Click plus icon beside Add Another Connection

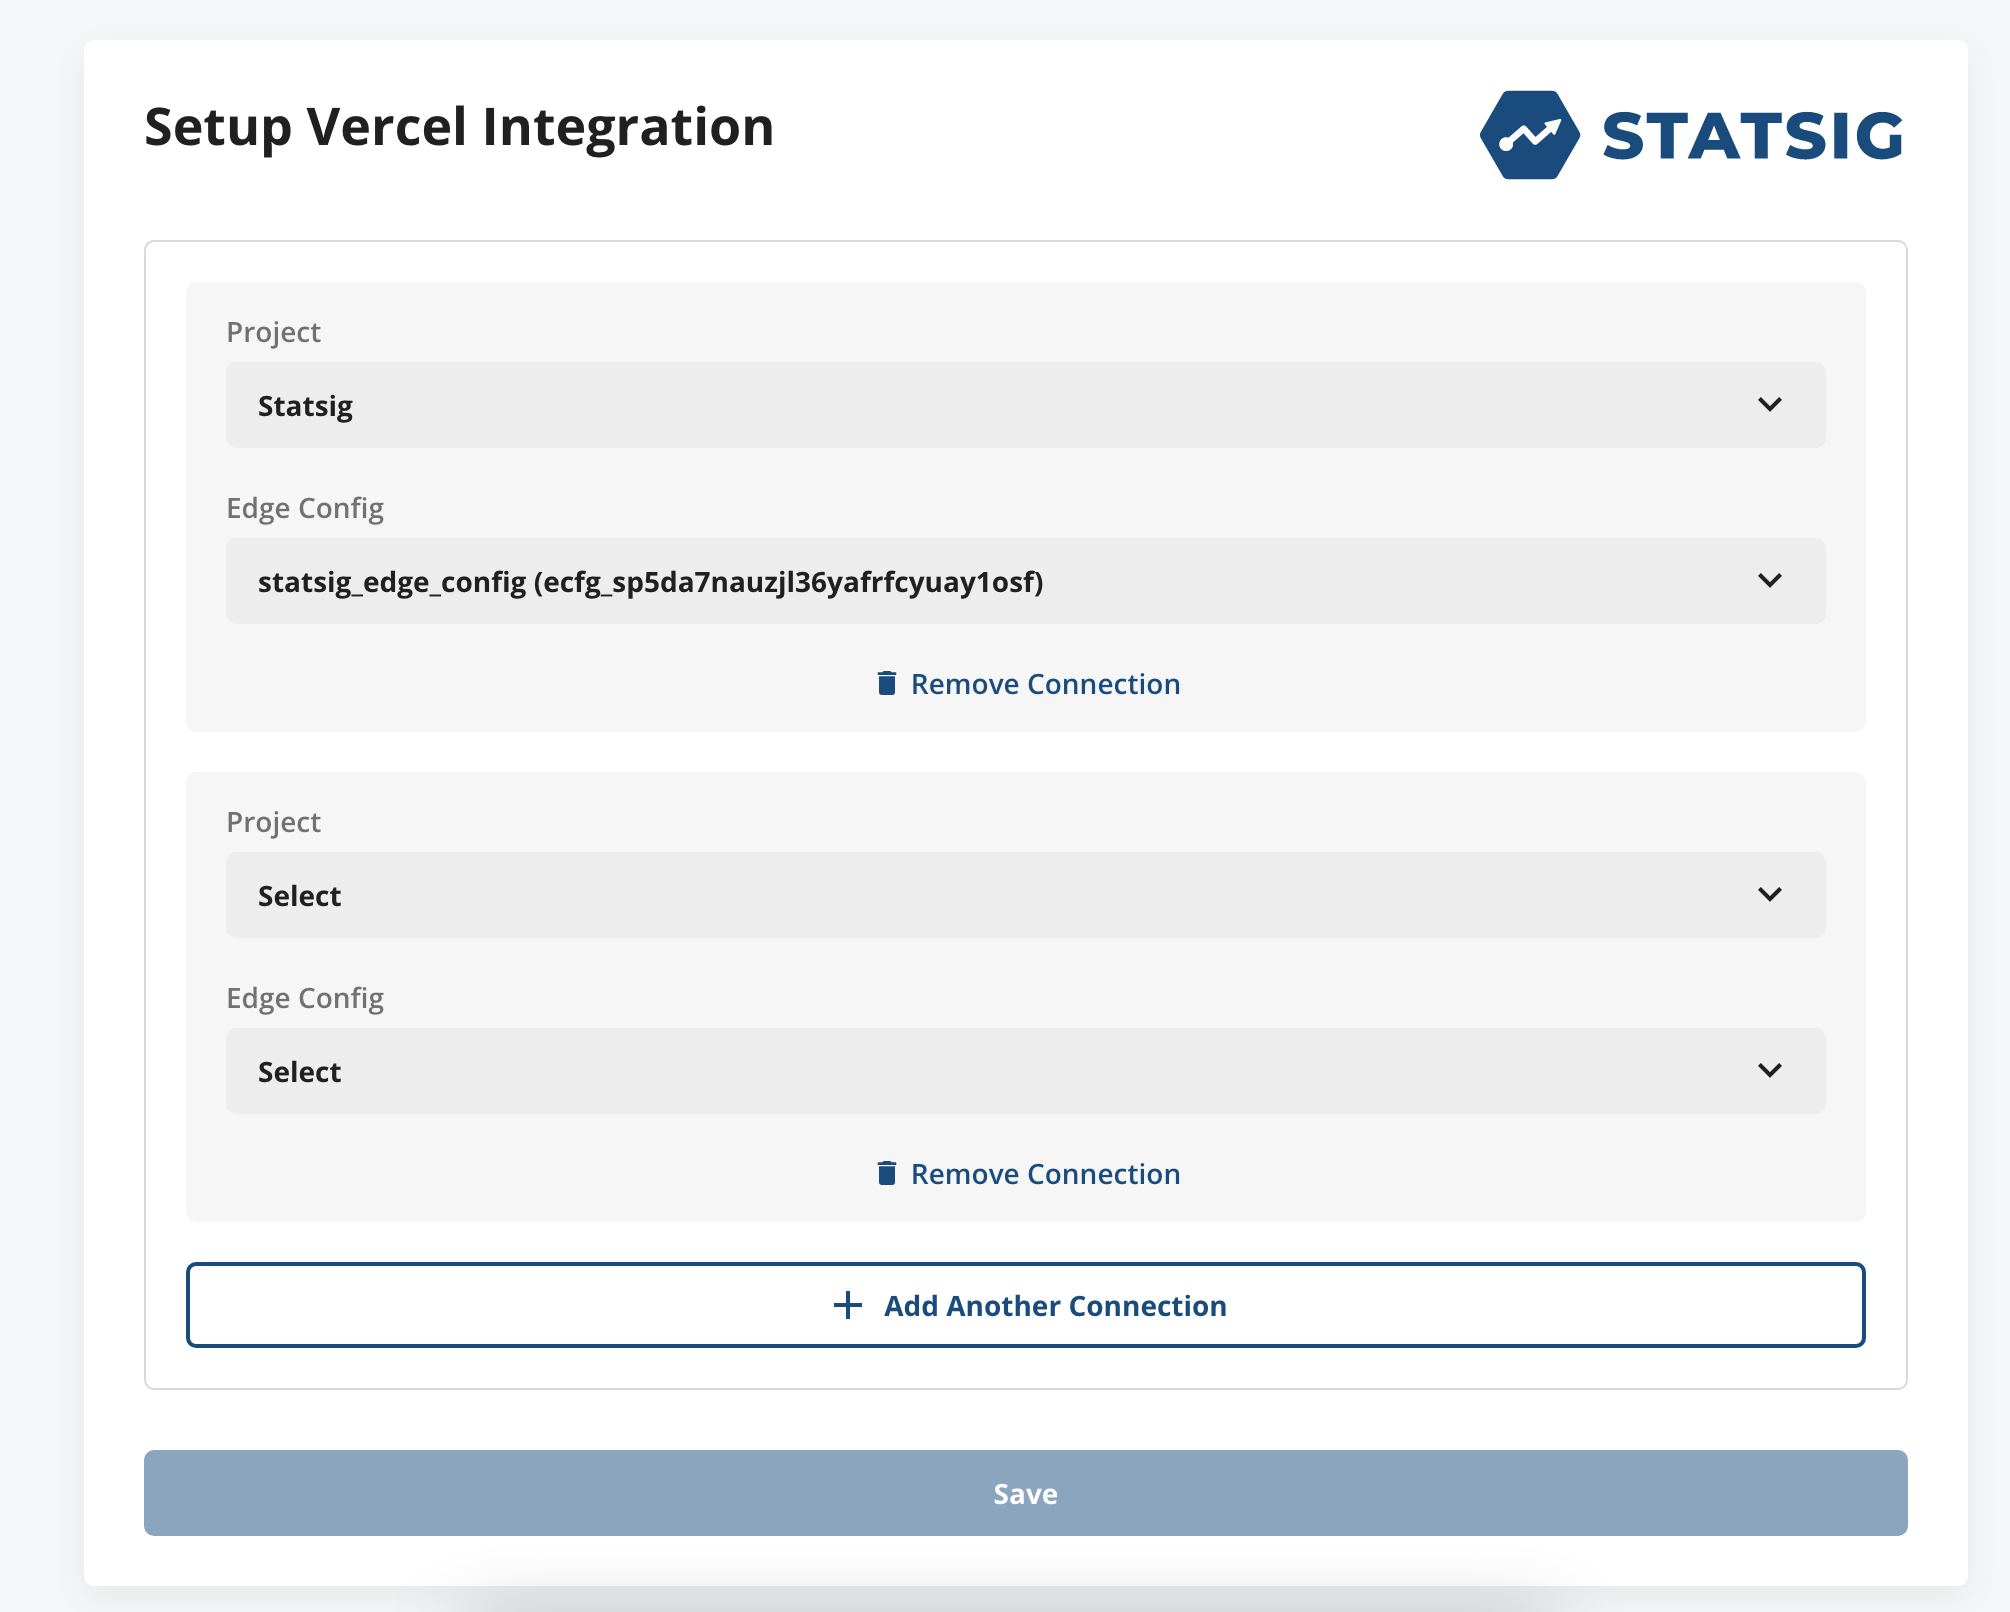click(x=847, y=1305)
